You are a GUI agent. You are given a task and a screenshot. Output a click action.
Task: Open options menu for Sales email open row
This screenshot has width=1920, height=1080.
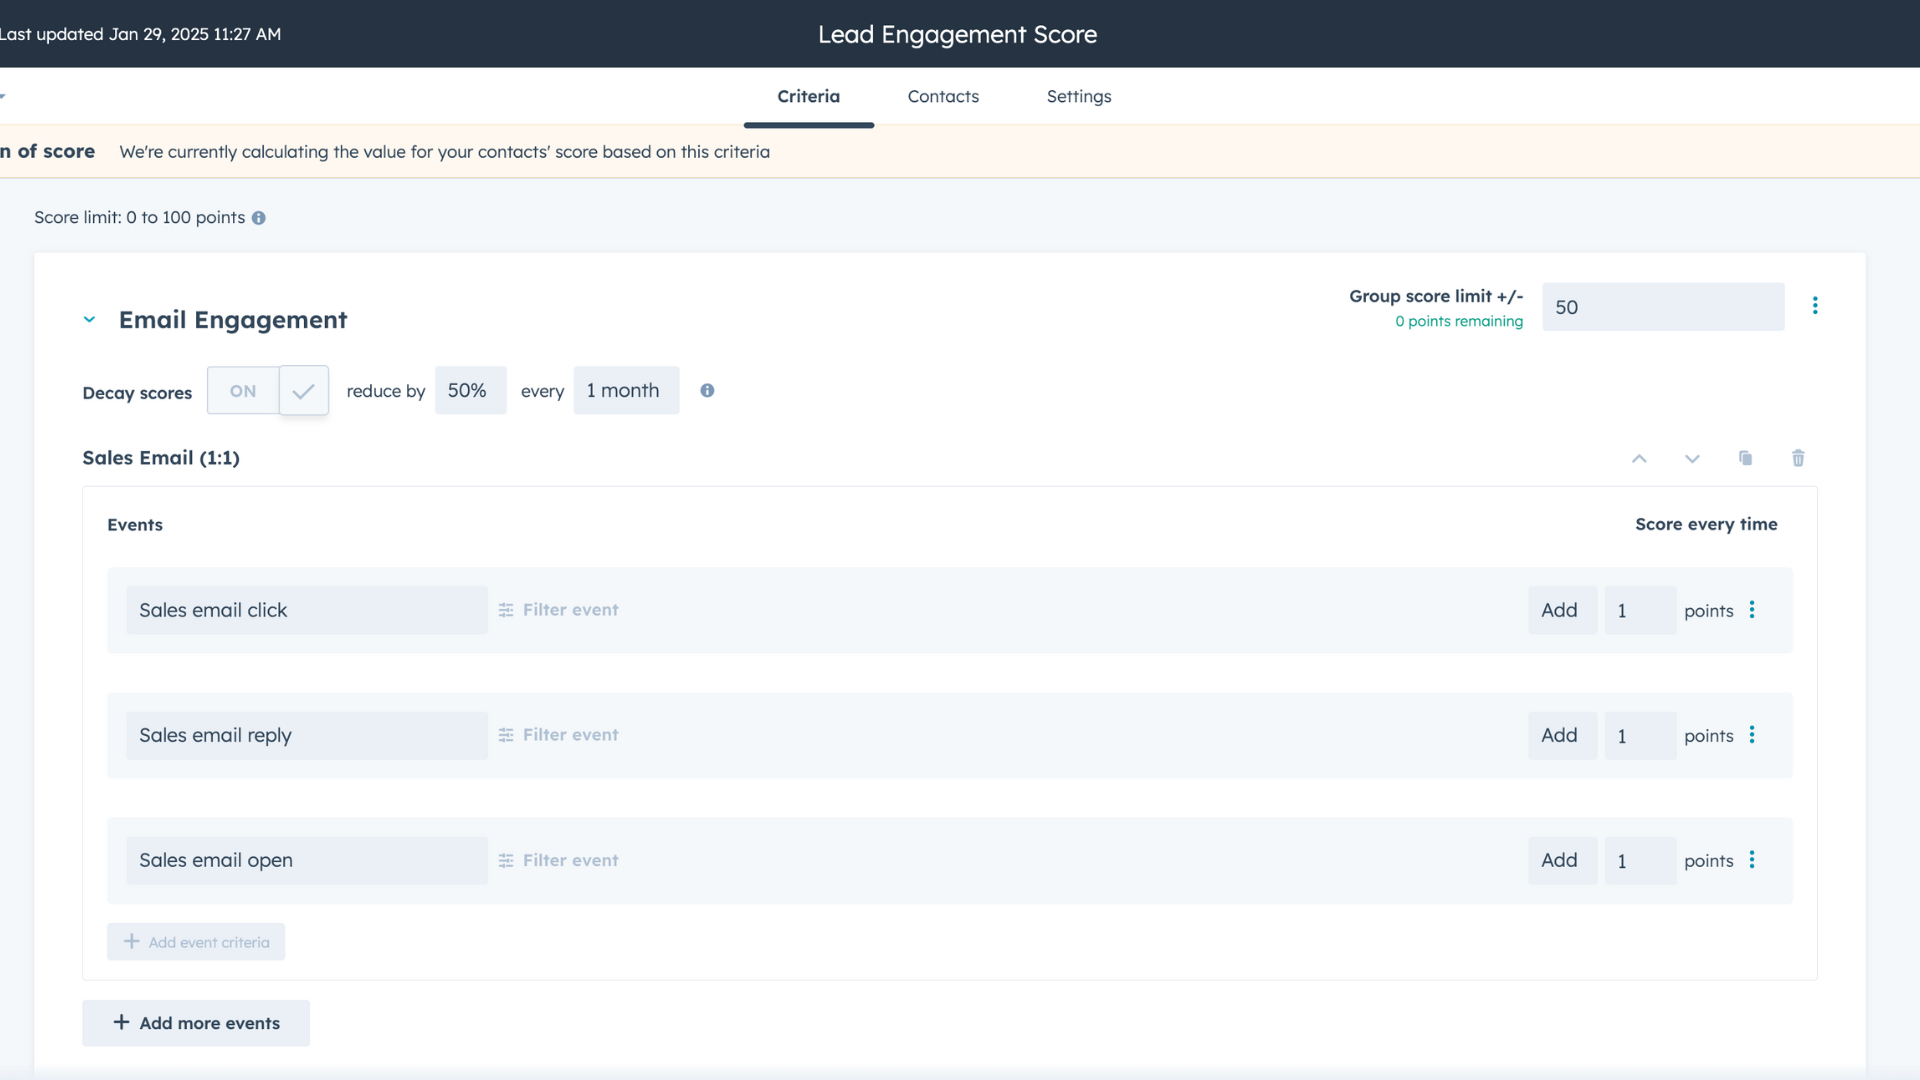click(1752, 860)
